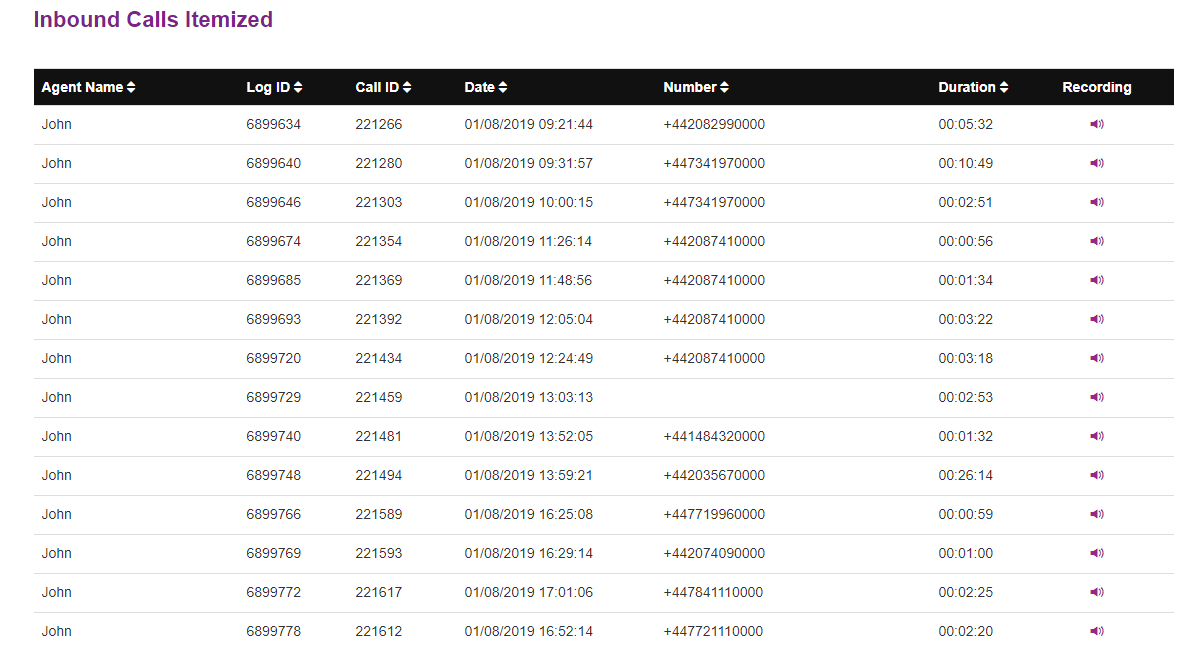Screen dimensions: 1184x660
Task: Click the Inbound Calls Itemized heading
Action: pyautogui.click(x=153, y=20)
